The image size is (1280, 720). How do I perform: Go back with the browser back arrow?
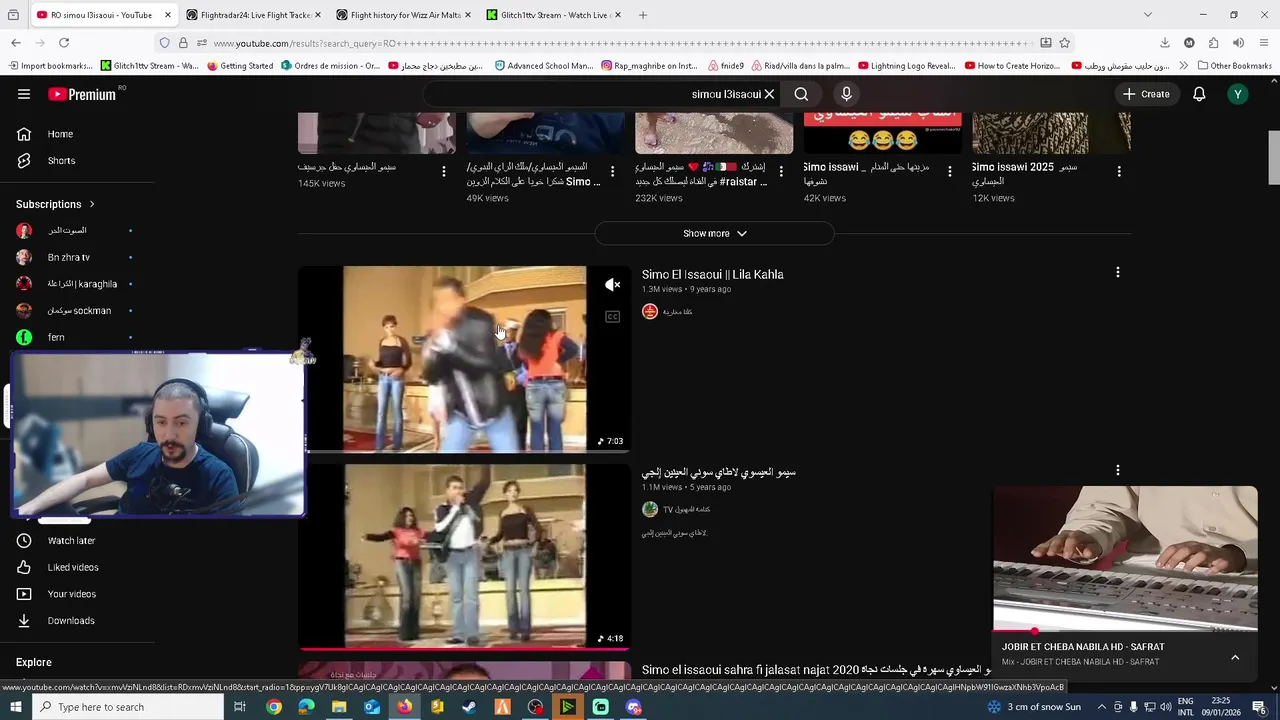16,43
